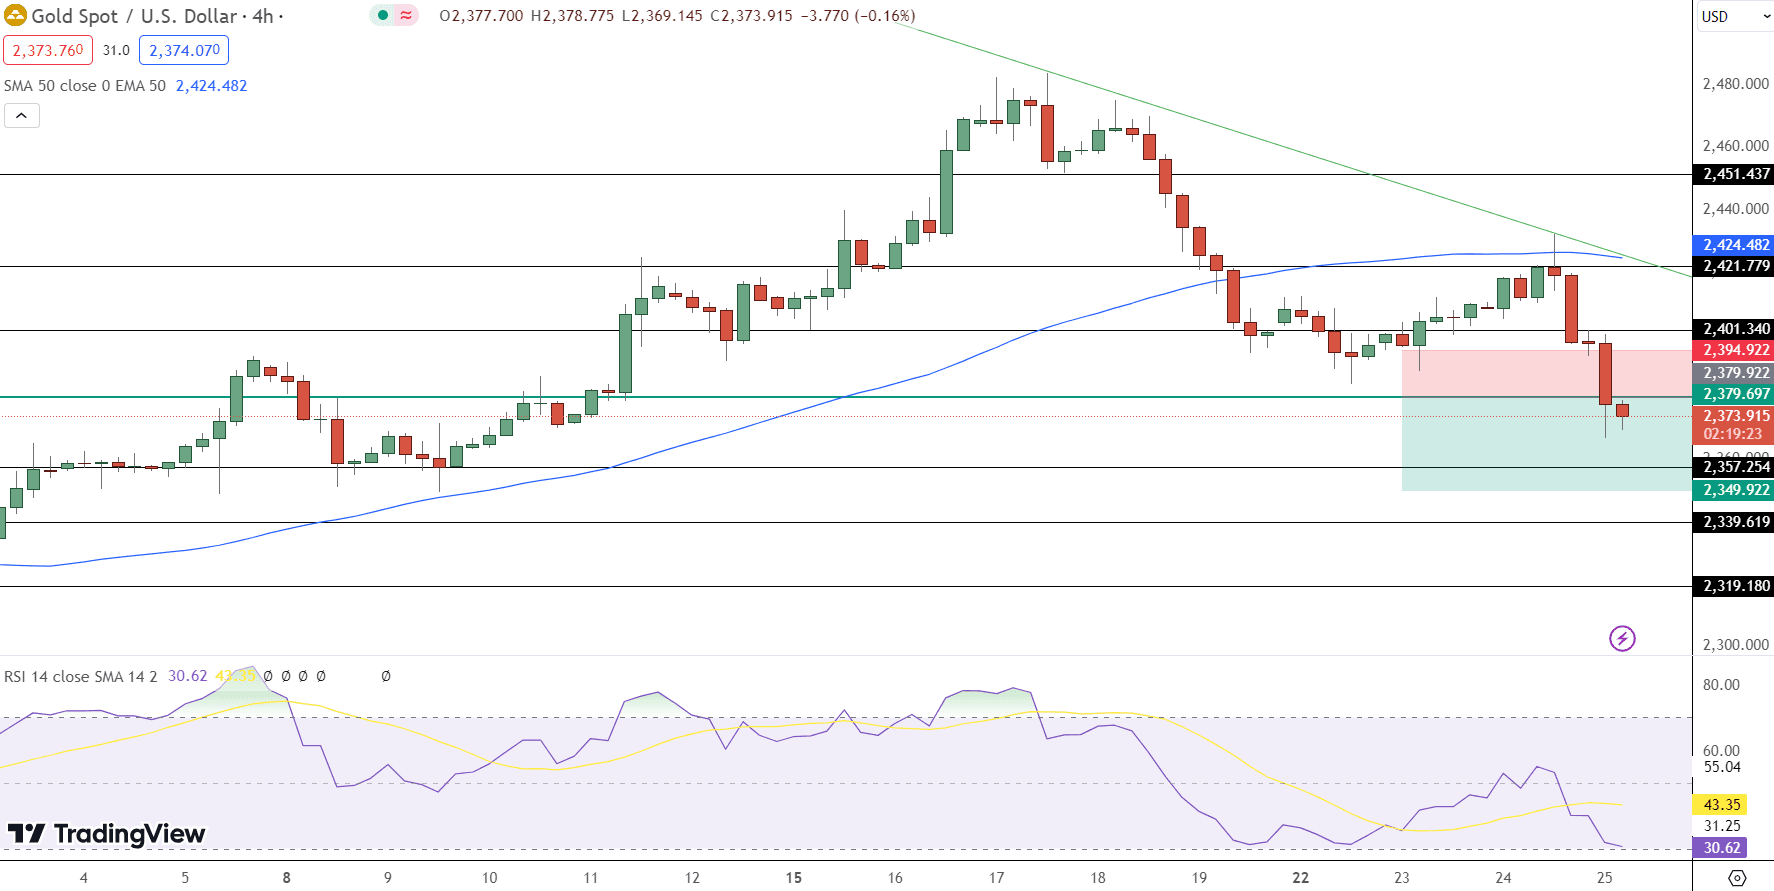Click the yellow 43.35 RSI average label

1720,805
